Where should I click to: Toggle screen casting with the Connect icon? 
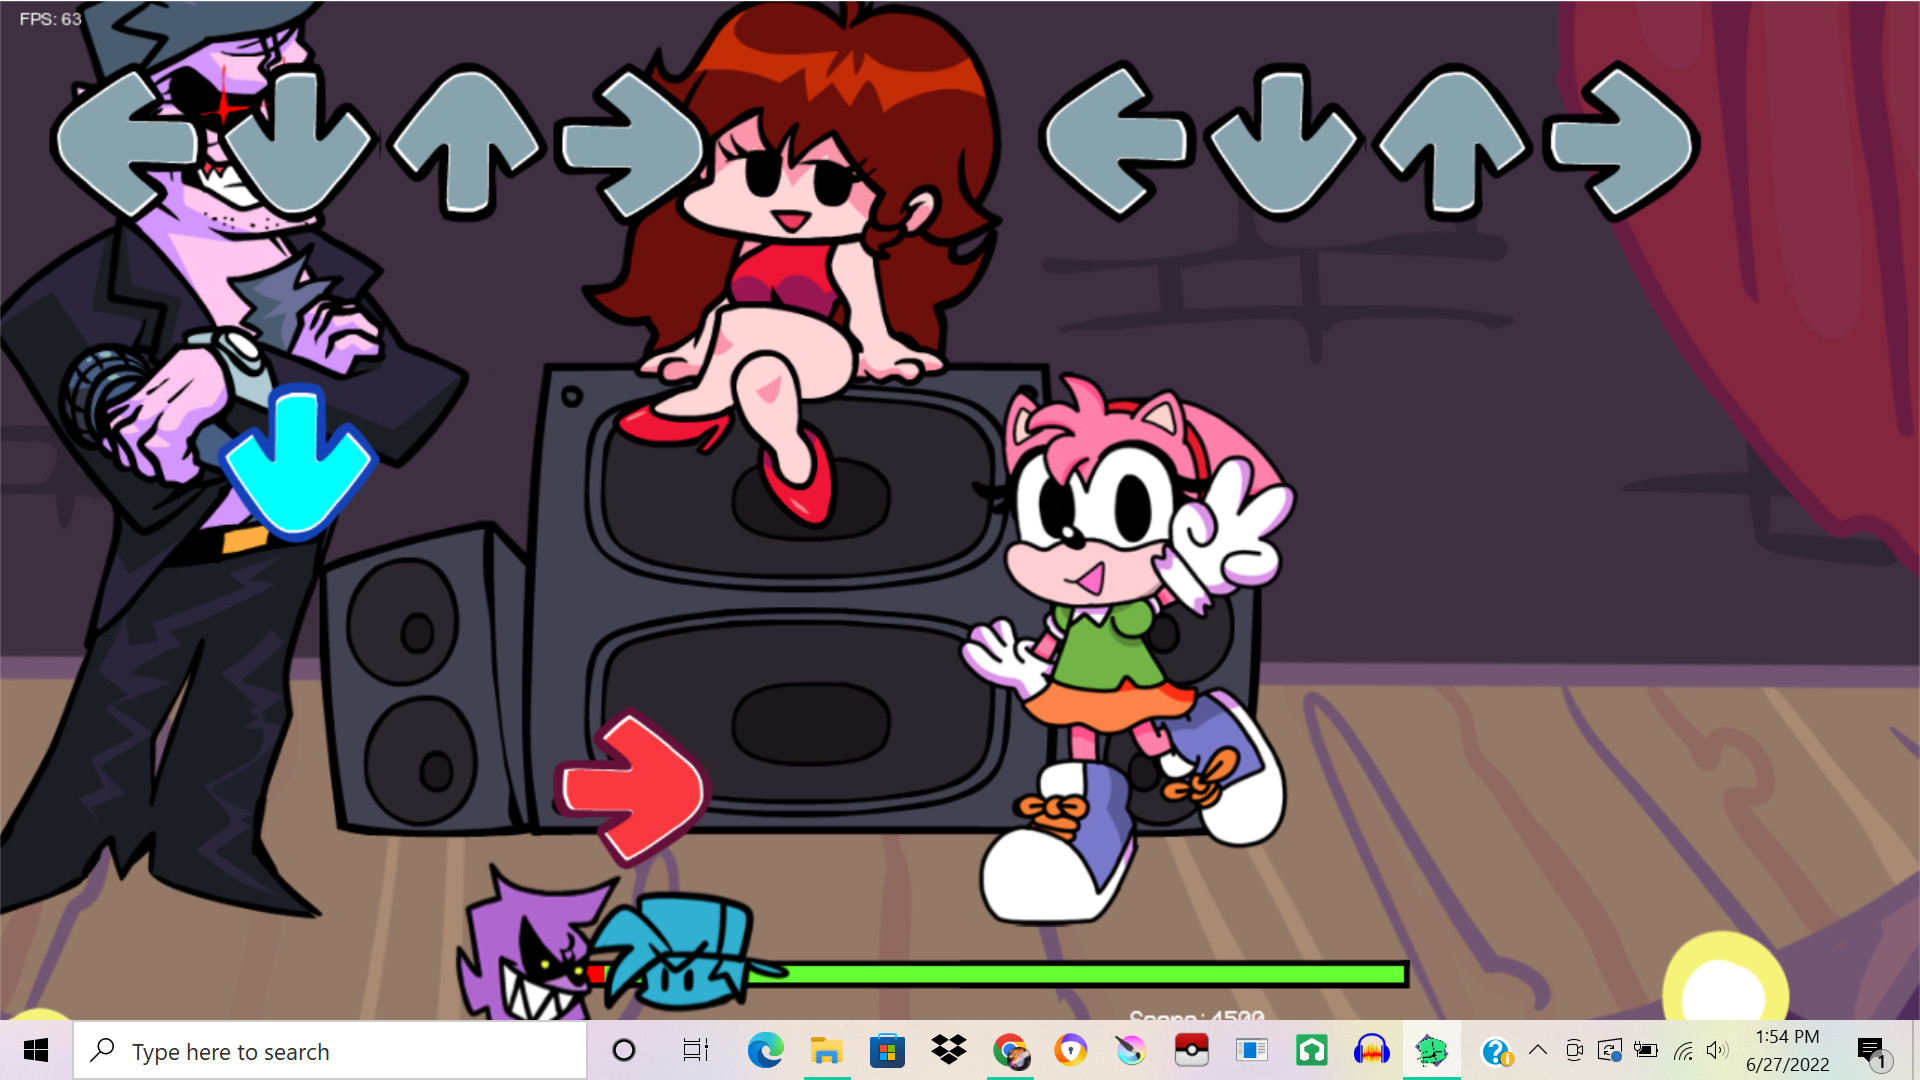tap(1608, 1051)
